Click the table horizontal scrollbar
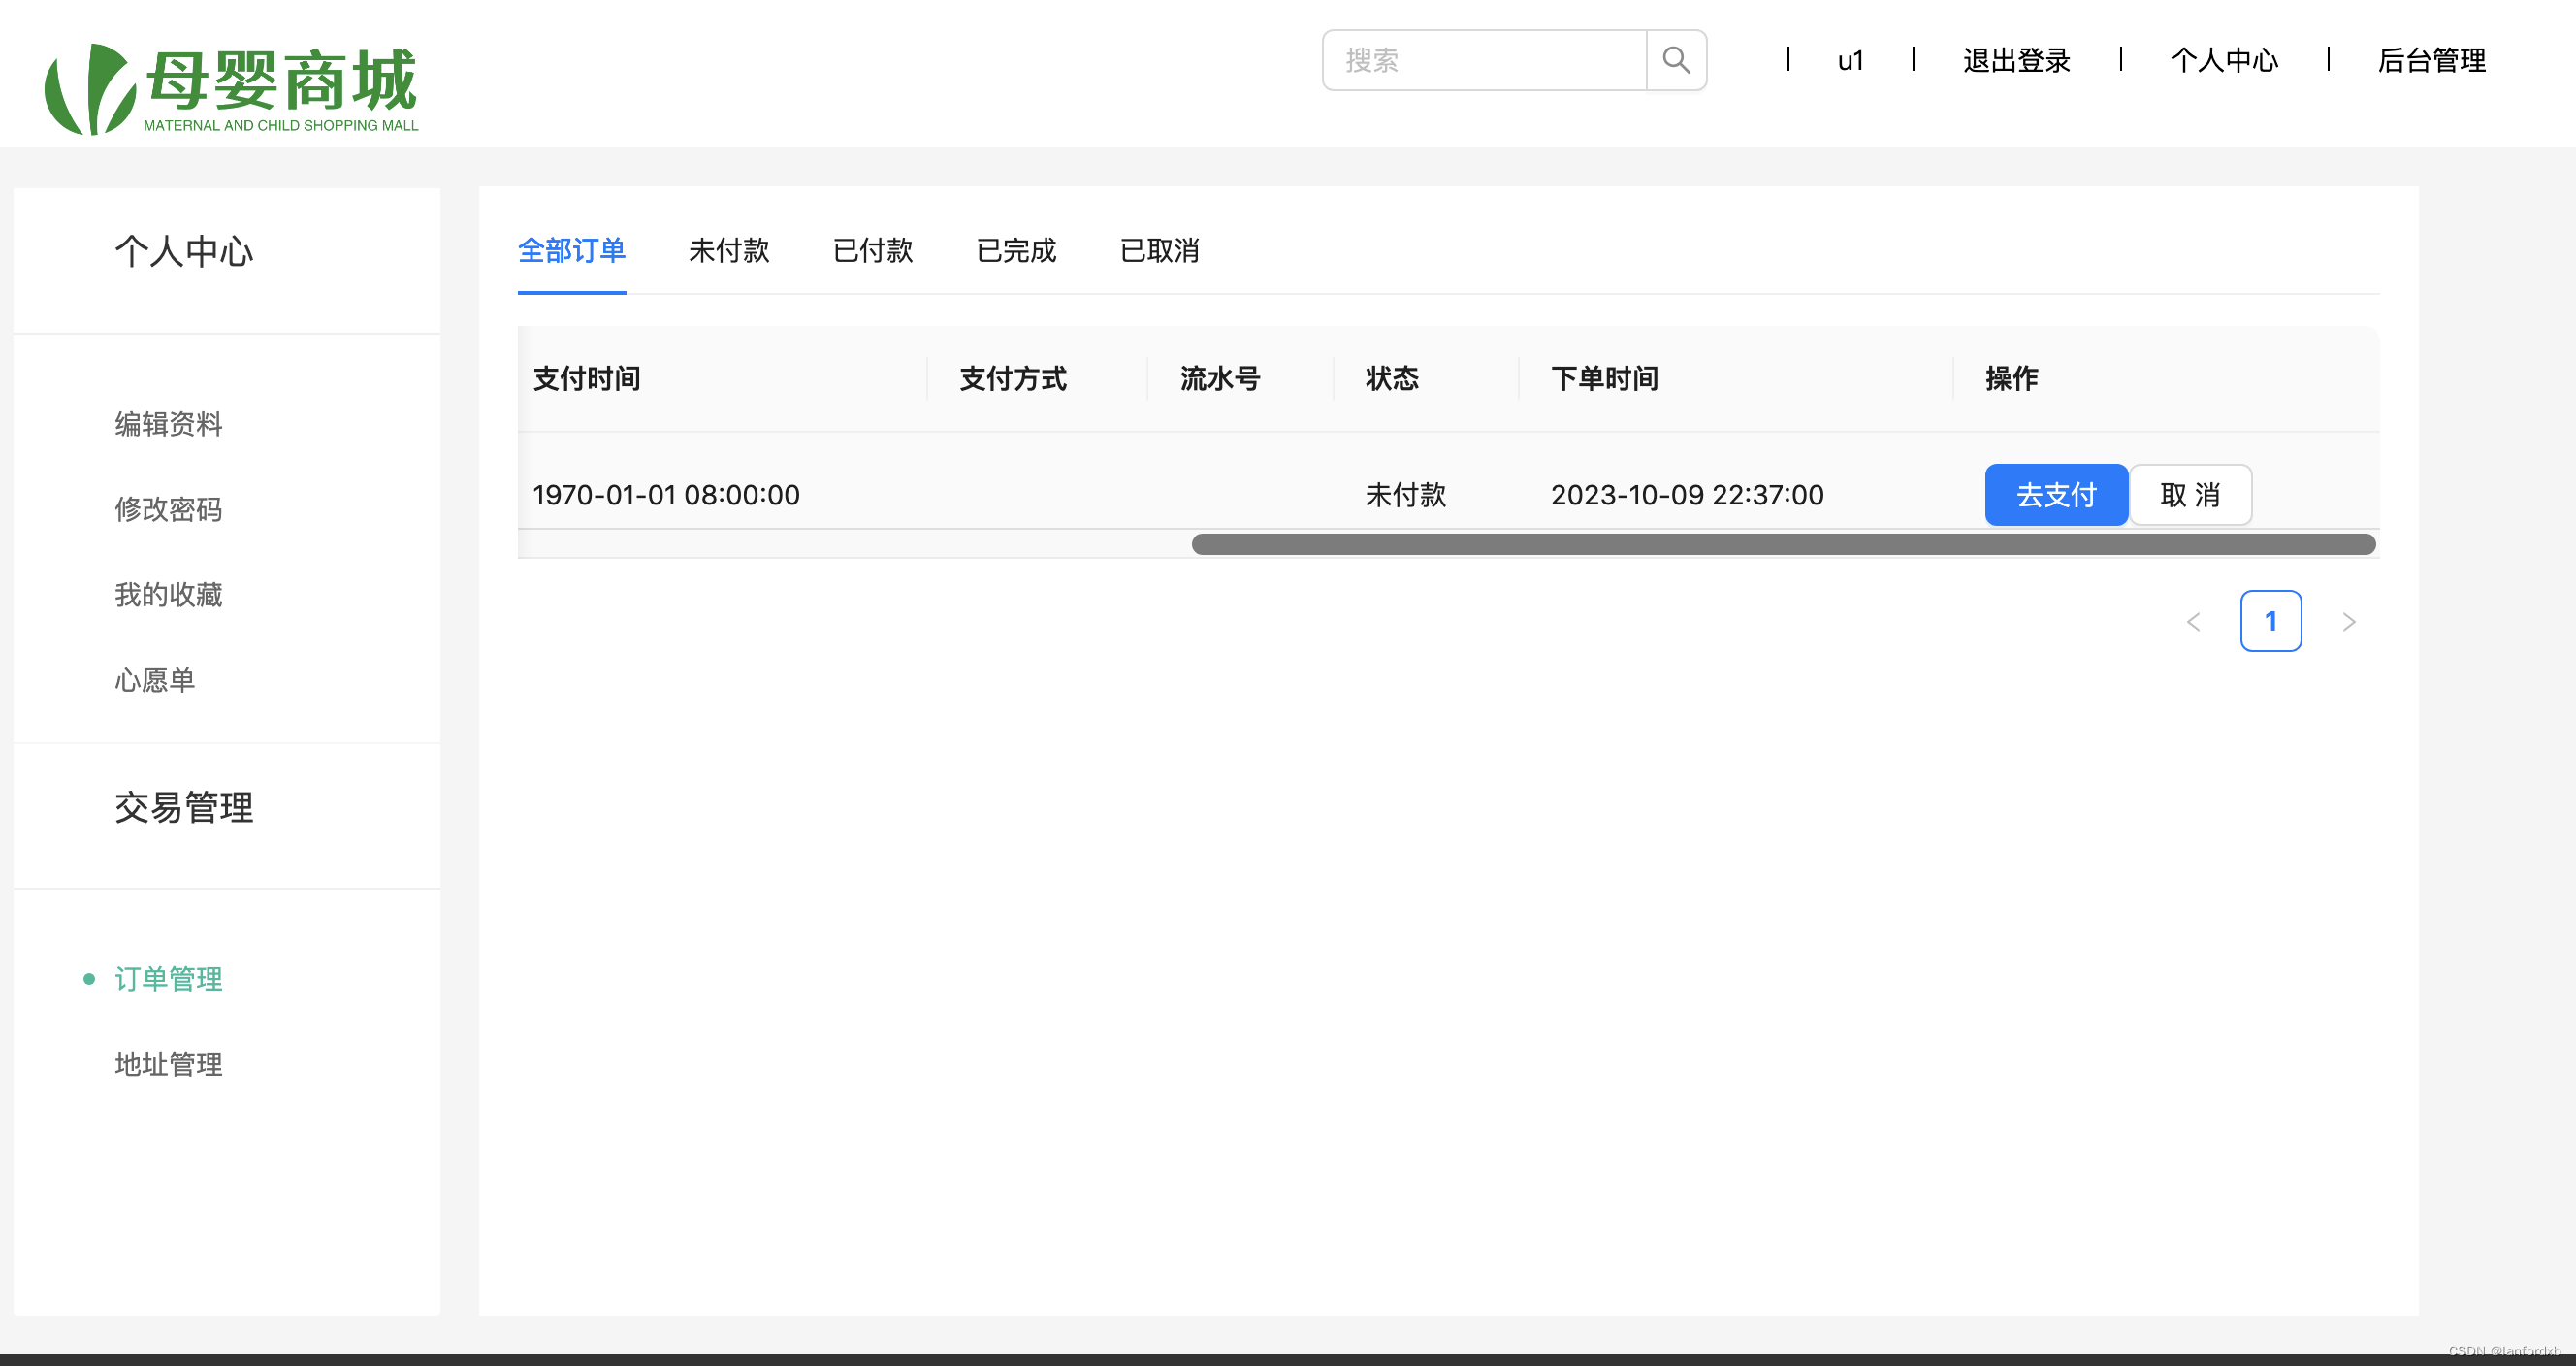This screenshot has height=1366, width=2576. pos(1783,544)
